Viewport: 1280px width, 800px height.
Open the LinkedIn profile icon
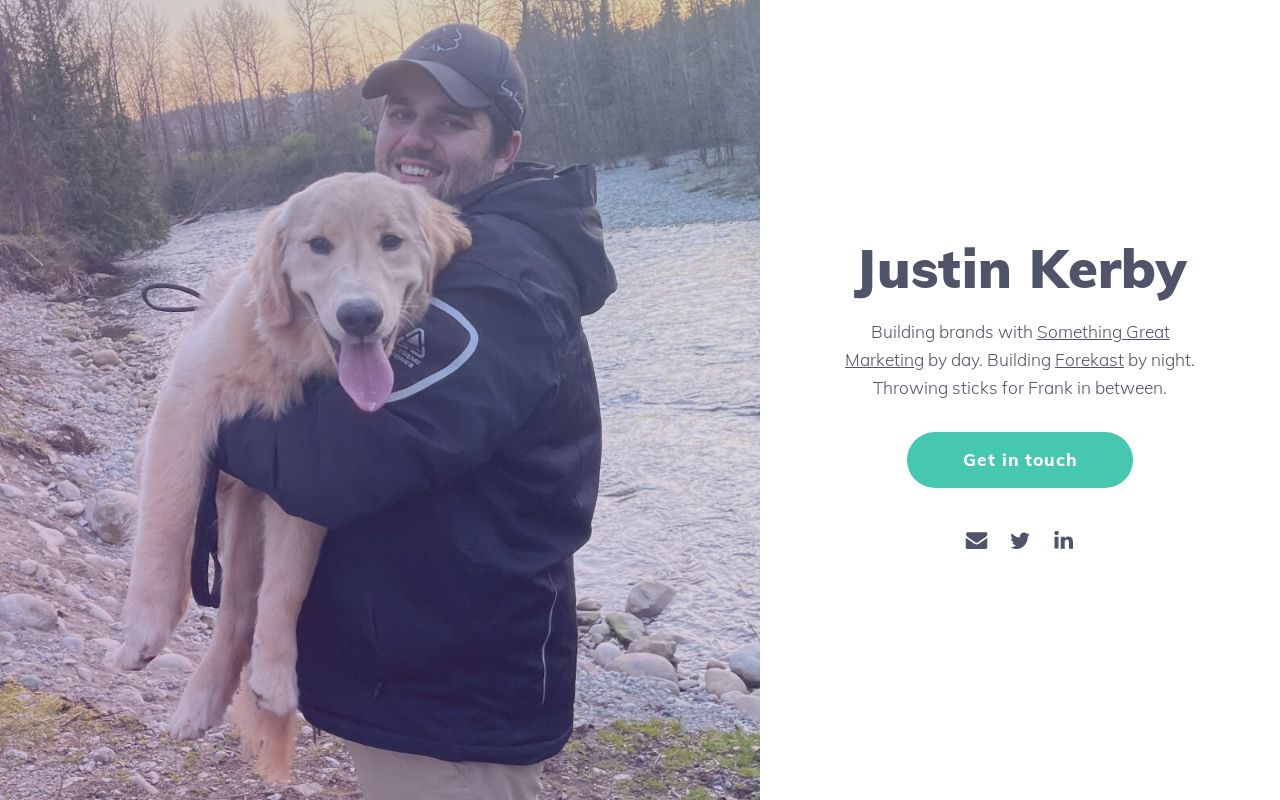point(1063,540)
